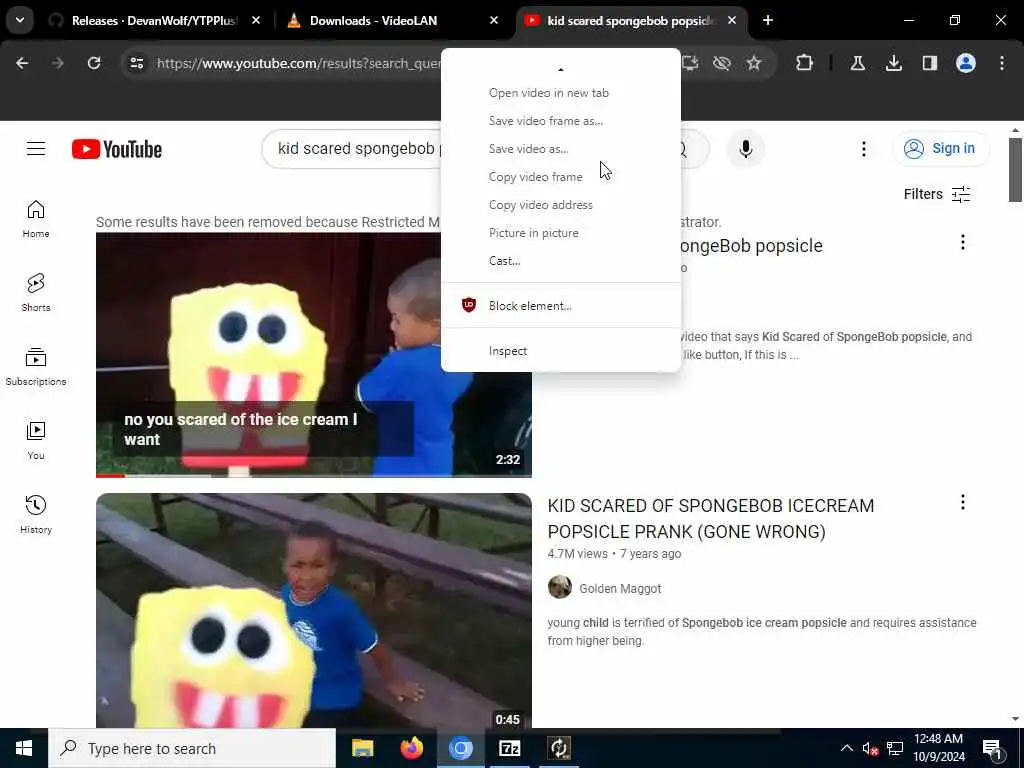Expand the tab search dropdown arrow
Image resolution: width=1024 pixels, height=768 pixels.
(x=20, y=20)
